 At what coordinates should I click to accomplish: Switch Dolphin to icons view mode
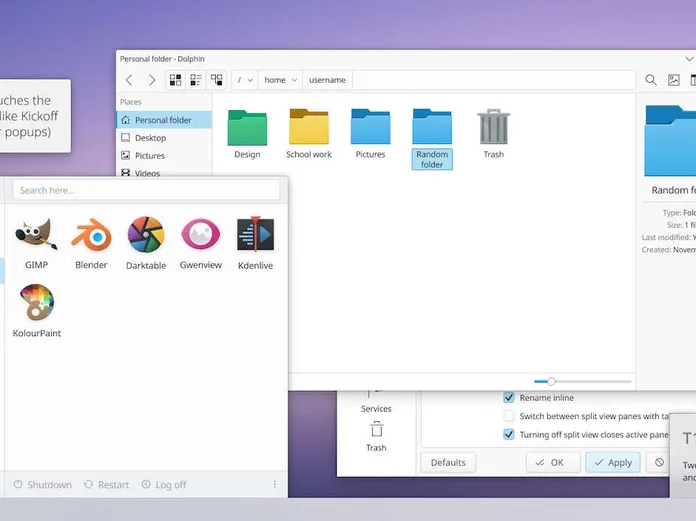(176, 80)
